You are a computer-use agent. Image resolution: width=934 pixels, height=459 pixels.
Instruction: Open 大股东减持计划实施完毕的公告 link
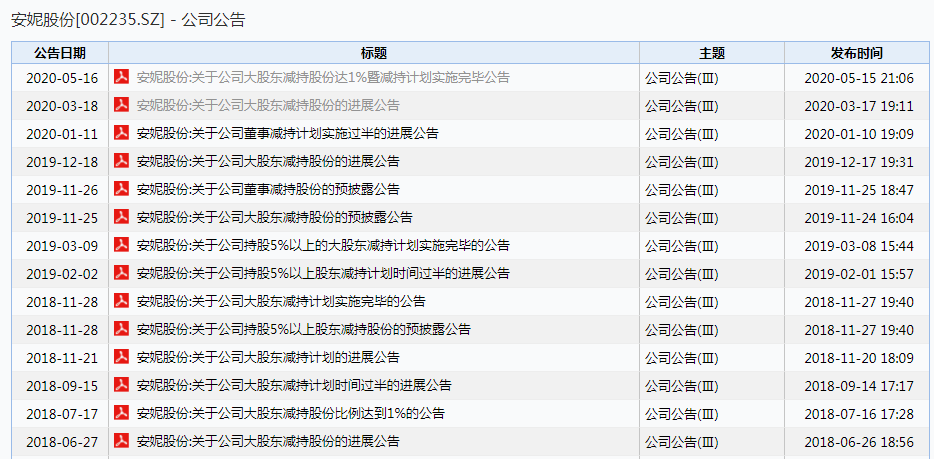(x=281, y=301)
